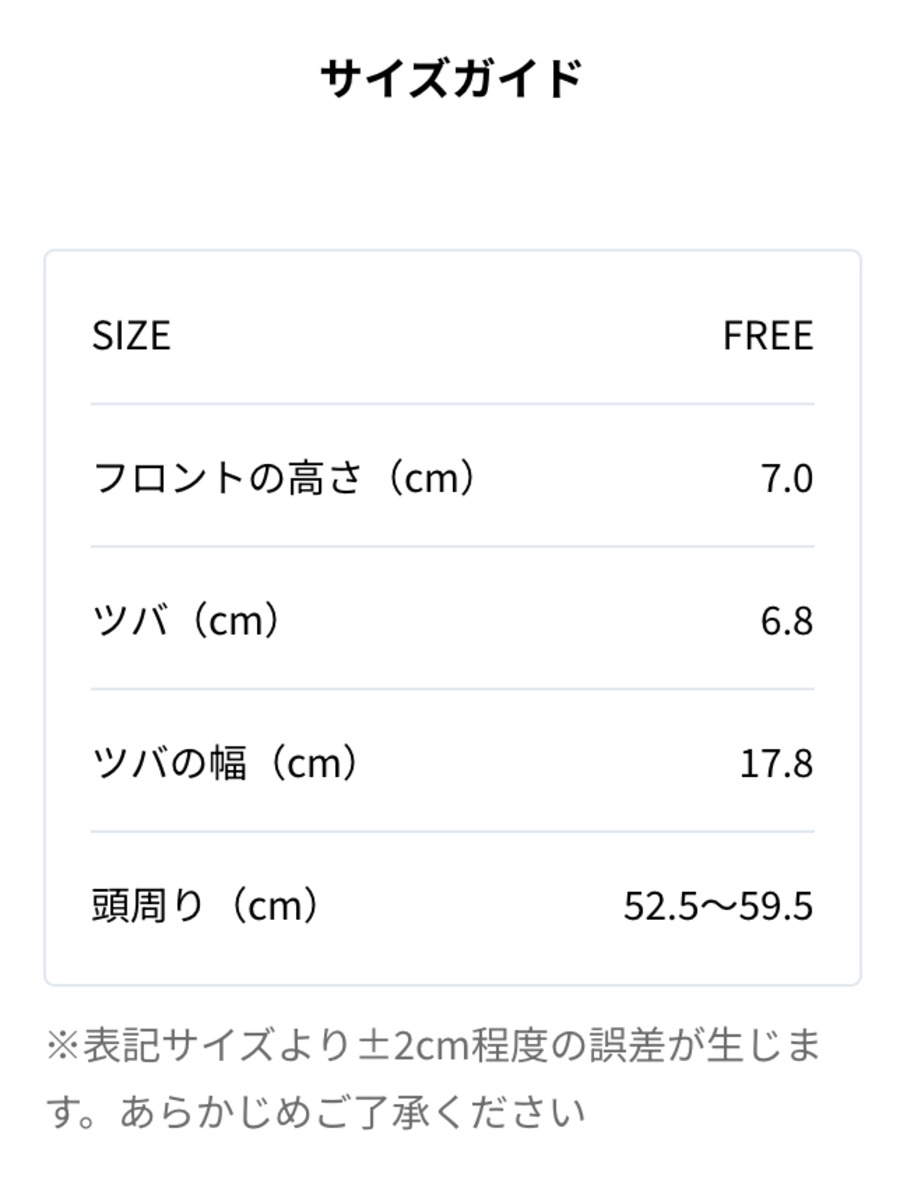Click the divider below the SIZE row

tap(453, 404)
